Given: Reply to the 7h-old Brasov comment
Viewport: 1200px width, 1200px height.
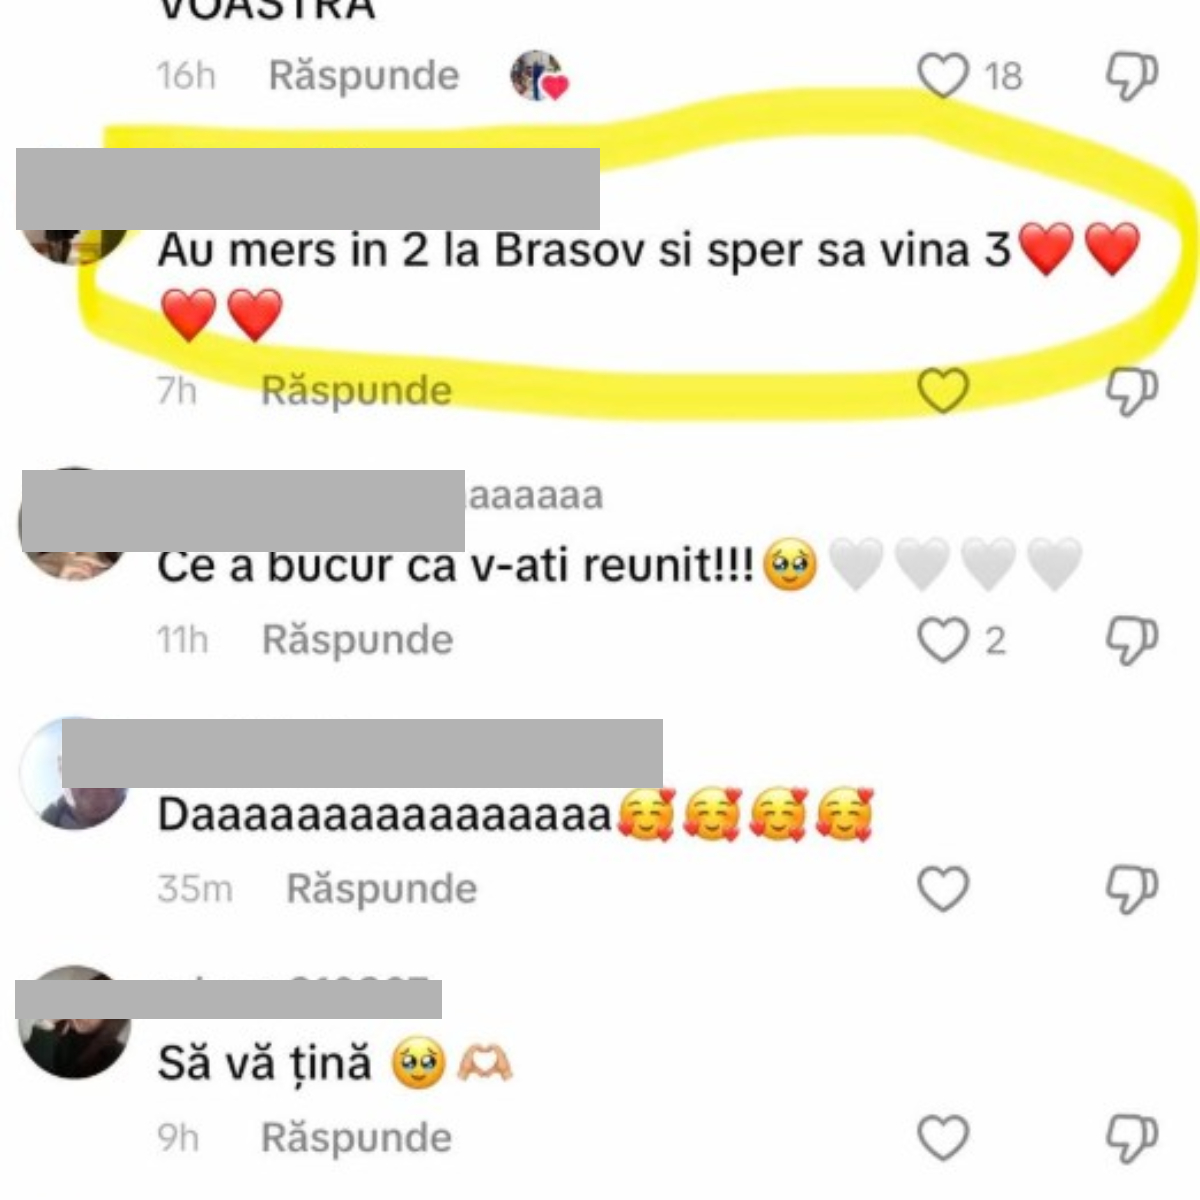Looking at the screenshot, I should pyautogui.click(x=356, y=390).
